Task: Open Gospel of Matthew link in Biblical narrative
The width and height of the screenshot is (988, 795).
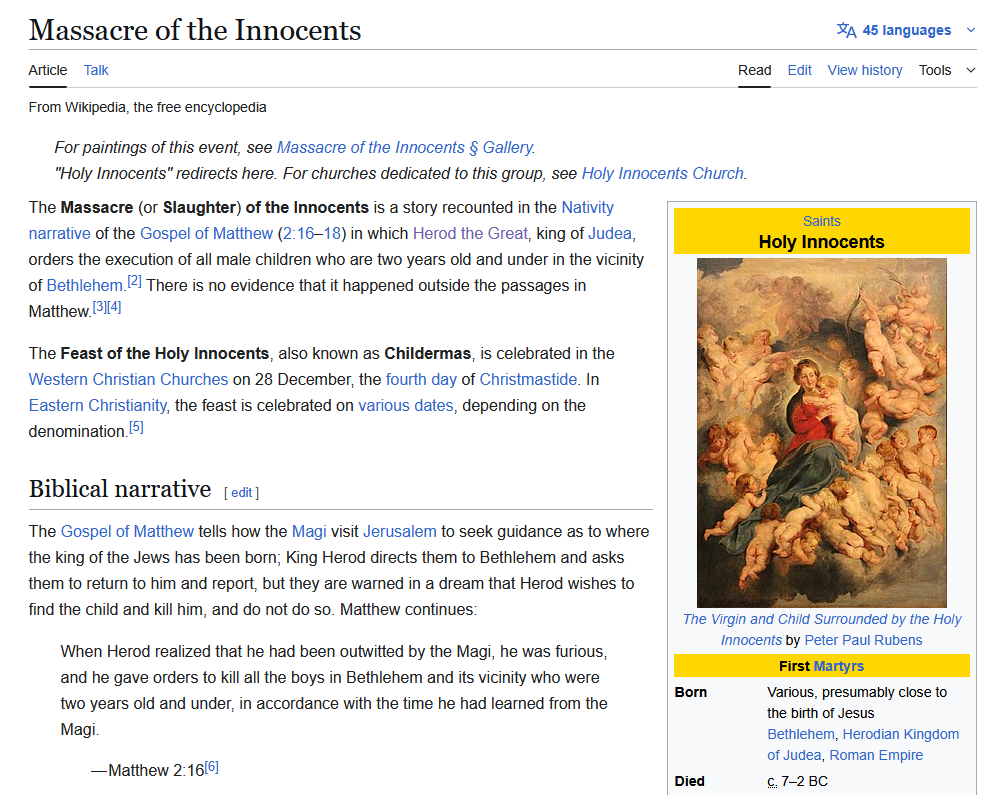Action: pyautogui.click(x=127, y=532)
